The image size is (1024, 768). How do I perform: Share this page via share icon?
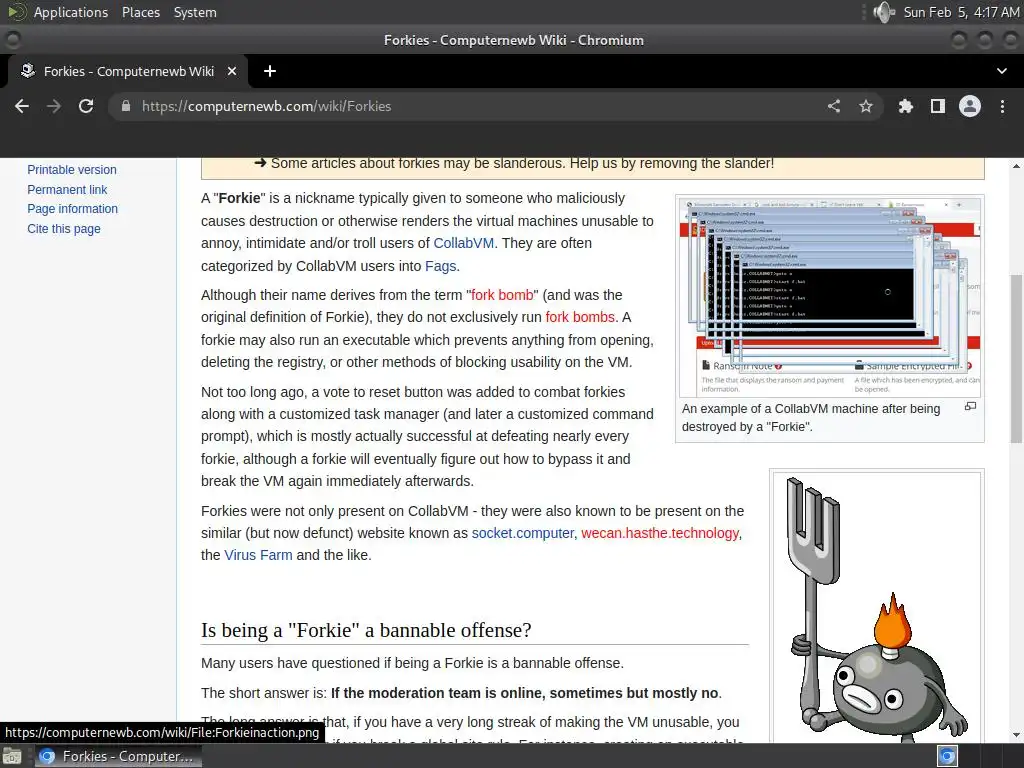(x=834, y=106)
